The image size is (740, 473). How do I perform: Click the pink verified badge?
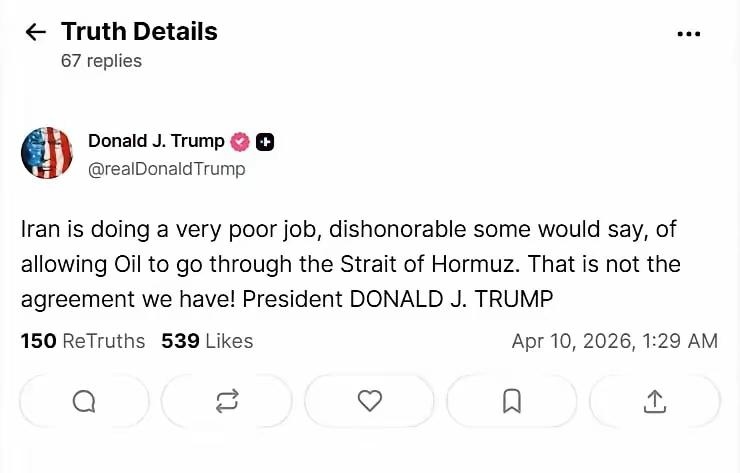[x=241, y=142]
